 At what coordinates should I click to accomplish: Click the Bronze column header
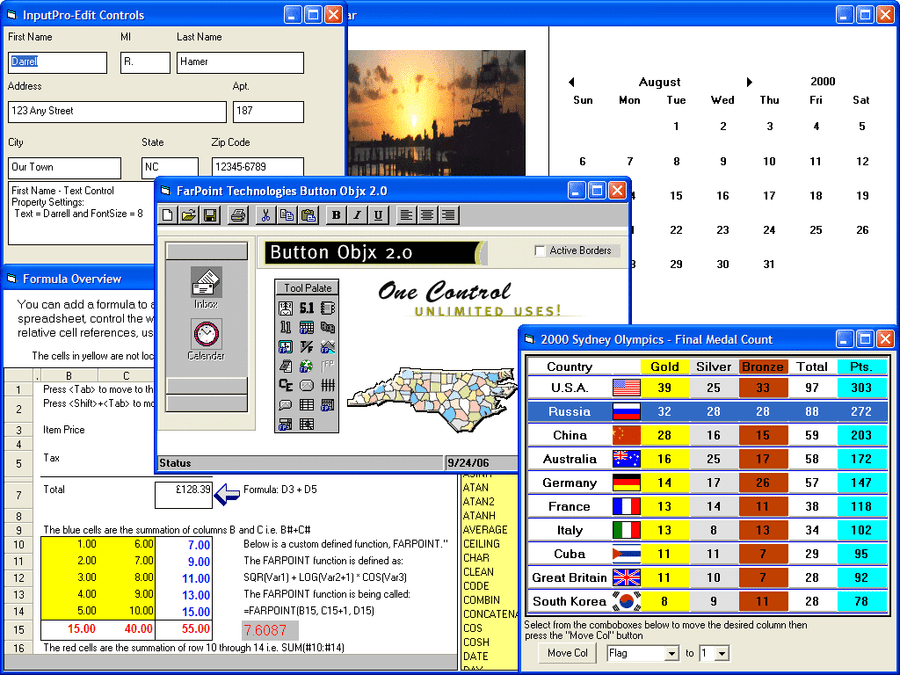(x=762, y=367)
